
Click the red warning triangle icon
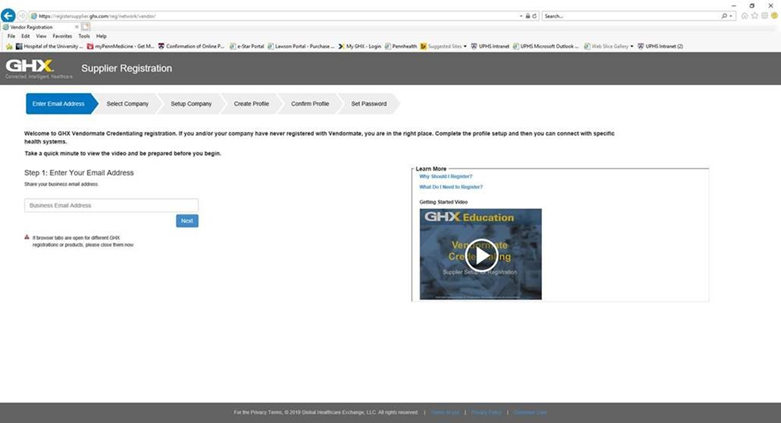27,237
